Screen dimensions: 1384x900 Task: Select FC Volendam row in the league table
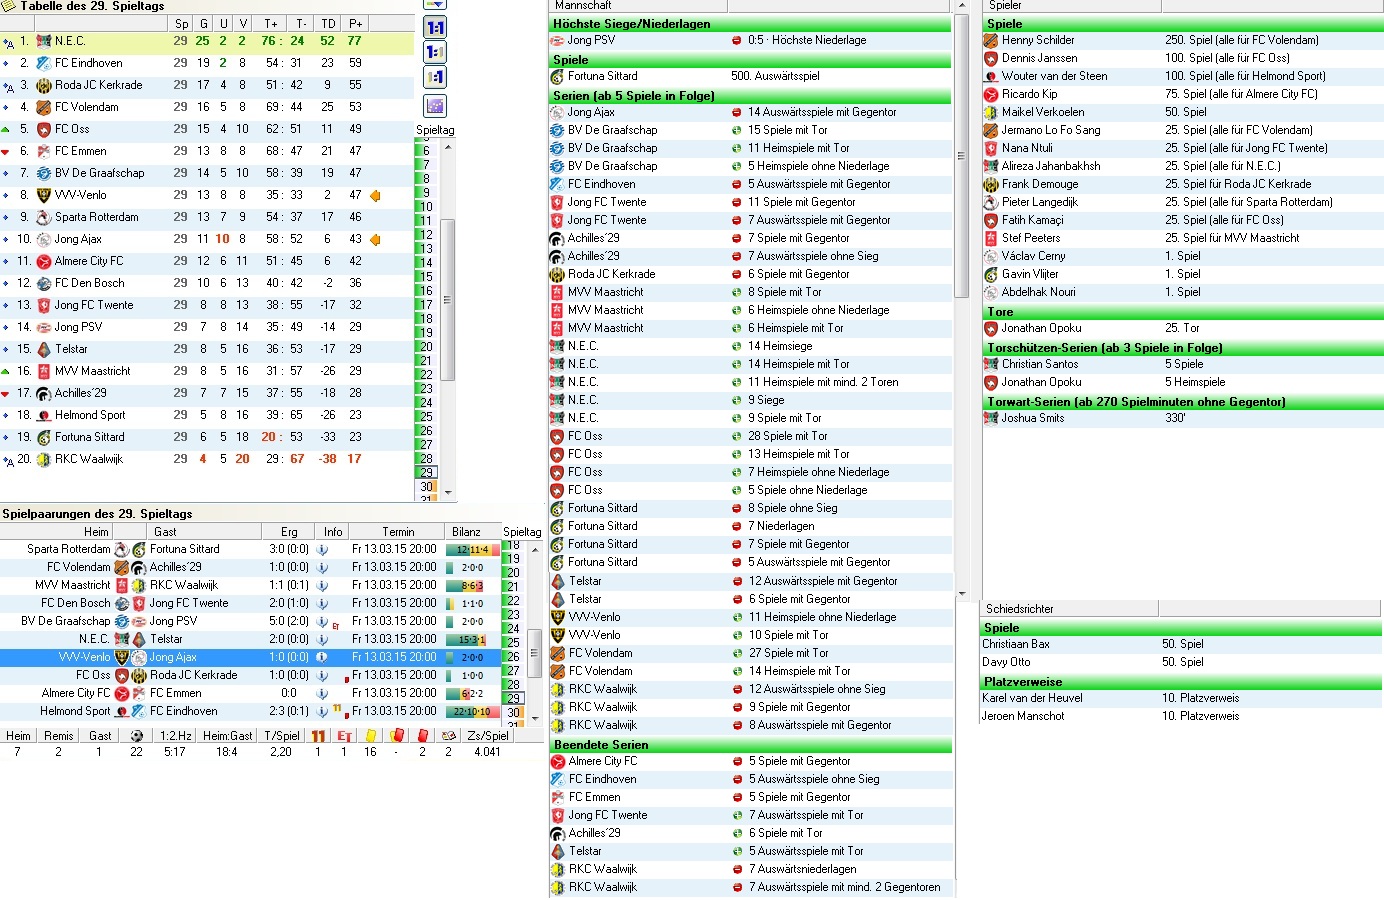pos(207,107)
